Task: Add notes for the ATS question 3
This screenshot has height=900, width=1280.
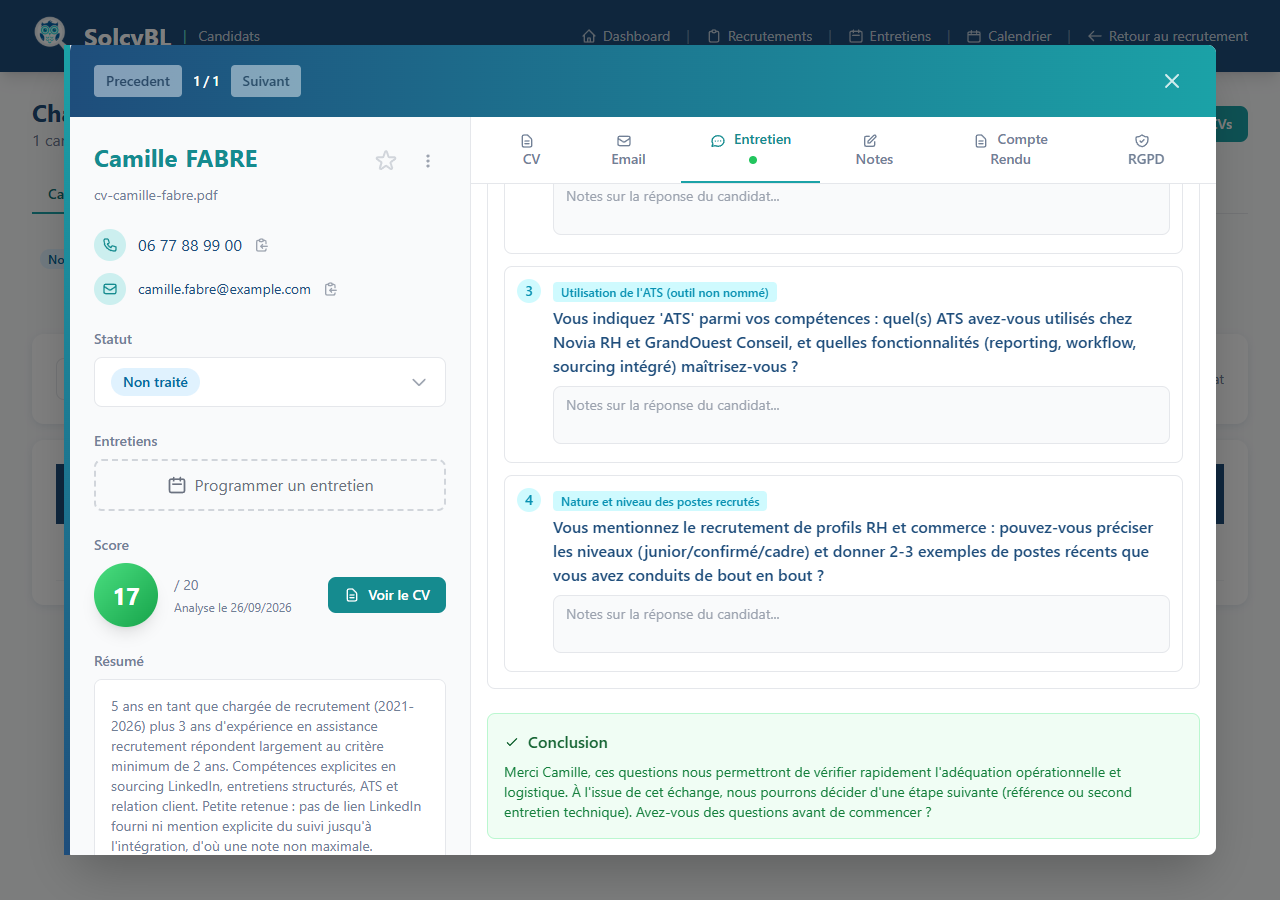Action: [861, 415]
